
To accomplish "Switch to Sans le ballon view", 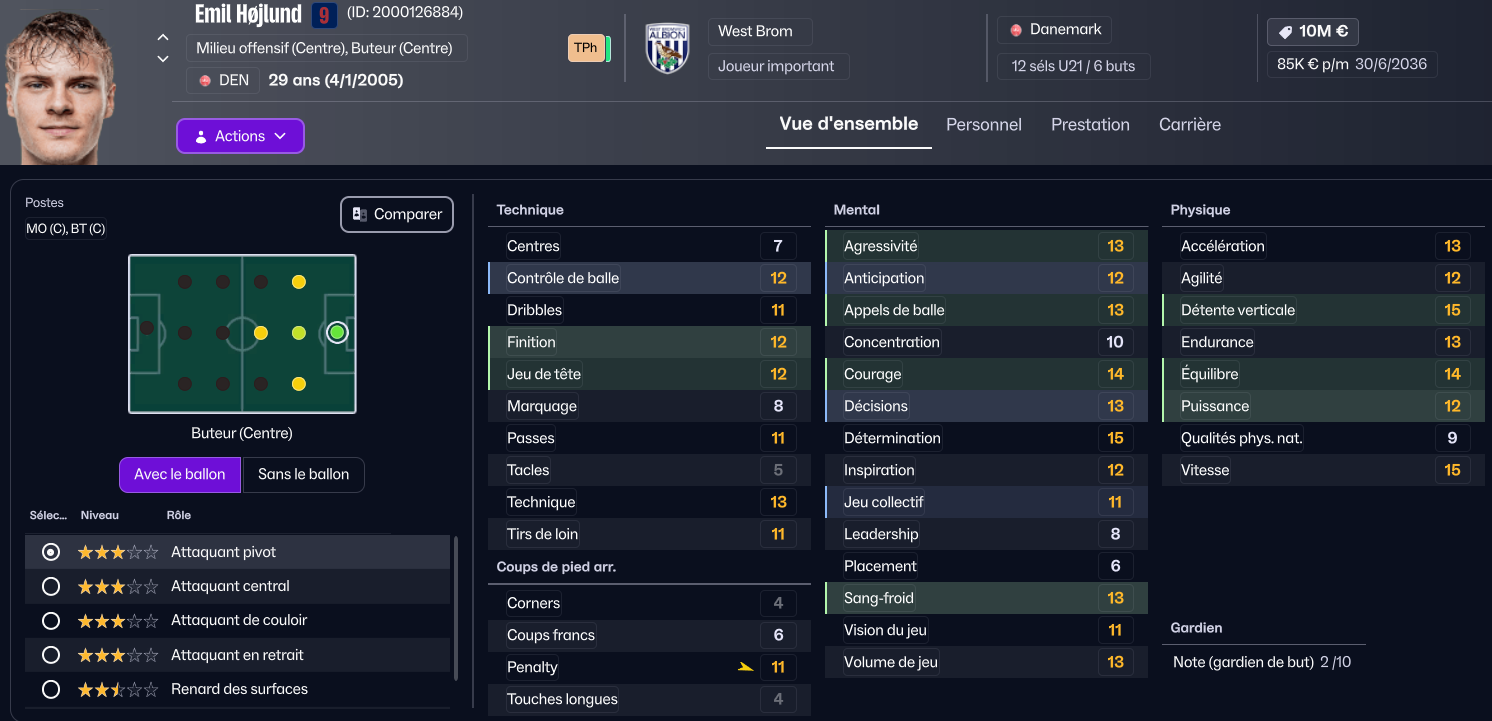I will (x=303, y=475).
